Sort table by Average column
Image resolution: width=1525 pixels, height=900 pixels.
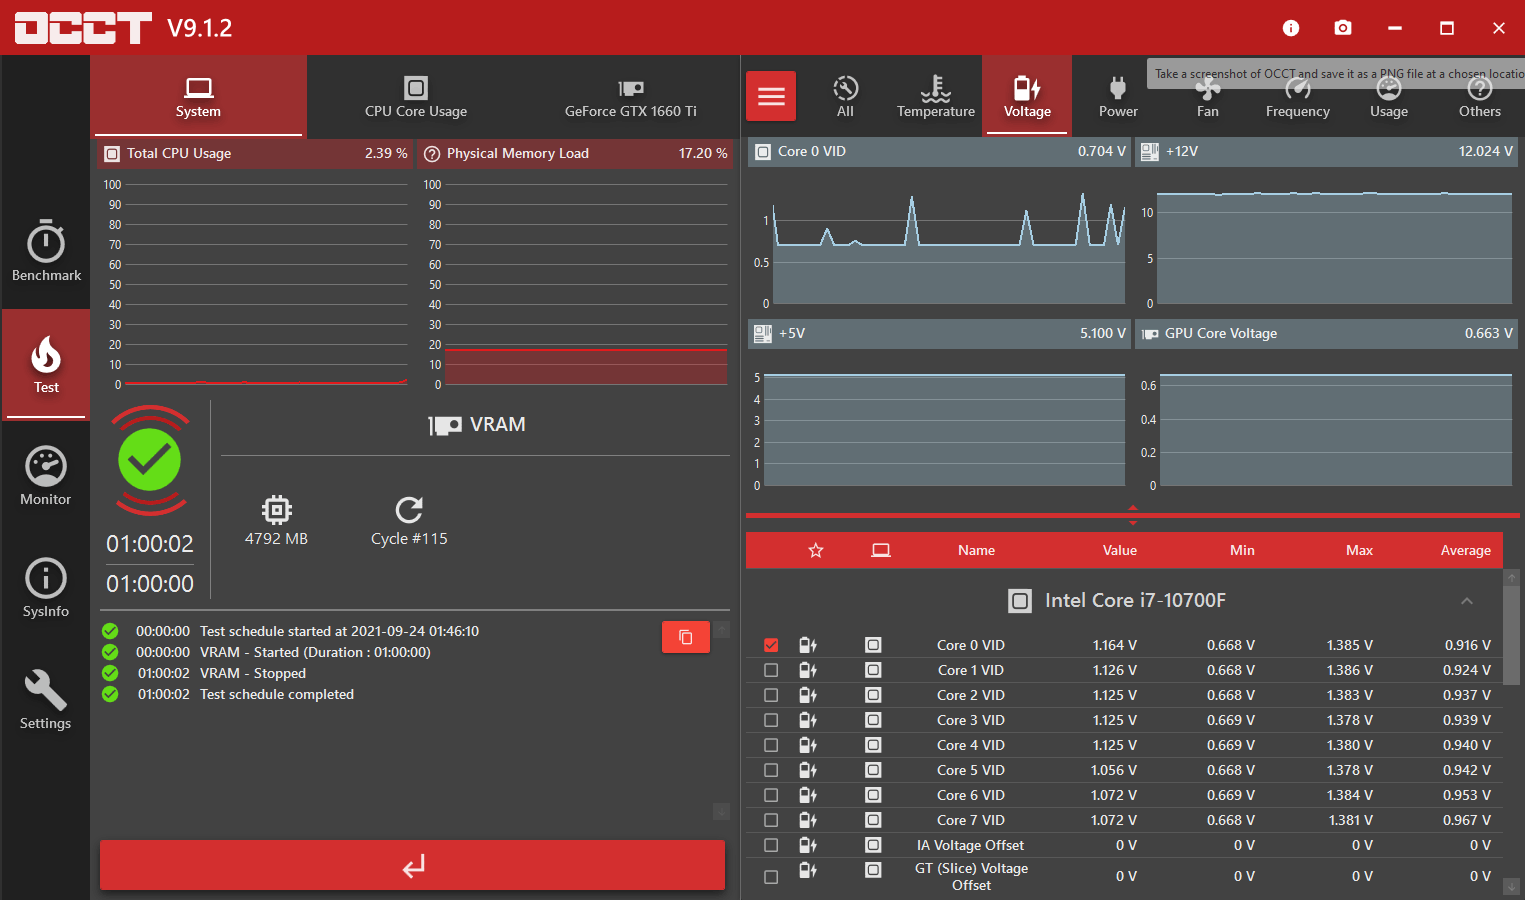pyautogui.click(x=1466, y=550)
